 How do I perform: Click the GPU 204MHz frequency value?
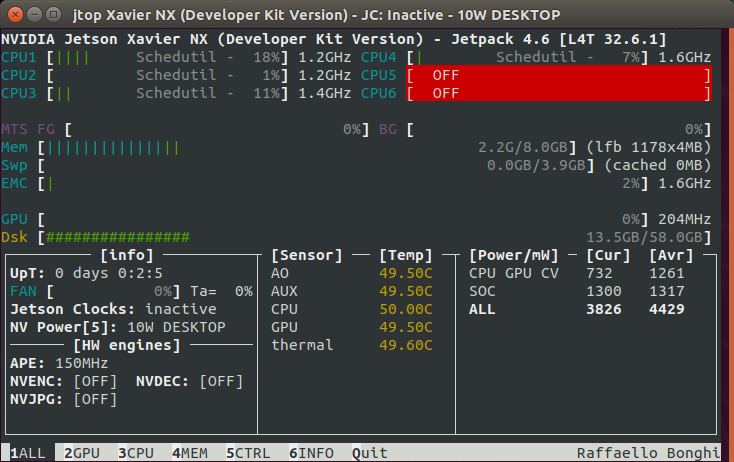click(684, 219)
